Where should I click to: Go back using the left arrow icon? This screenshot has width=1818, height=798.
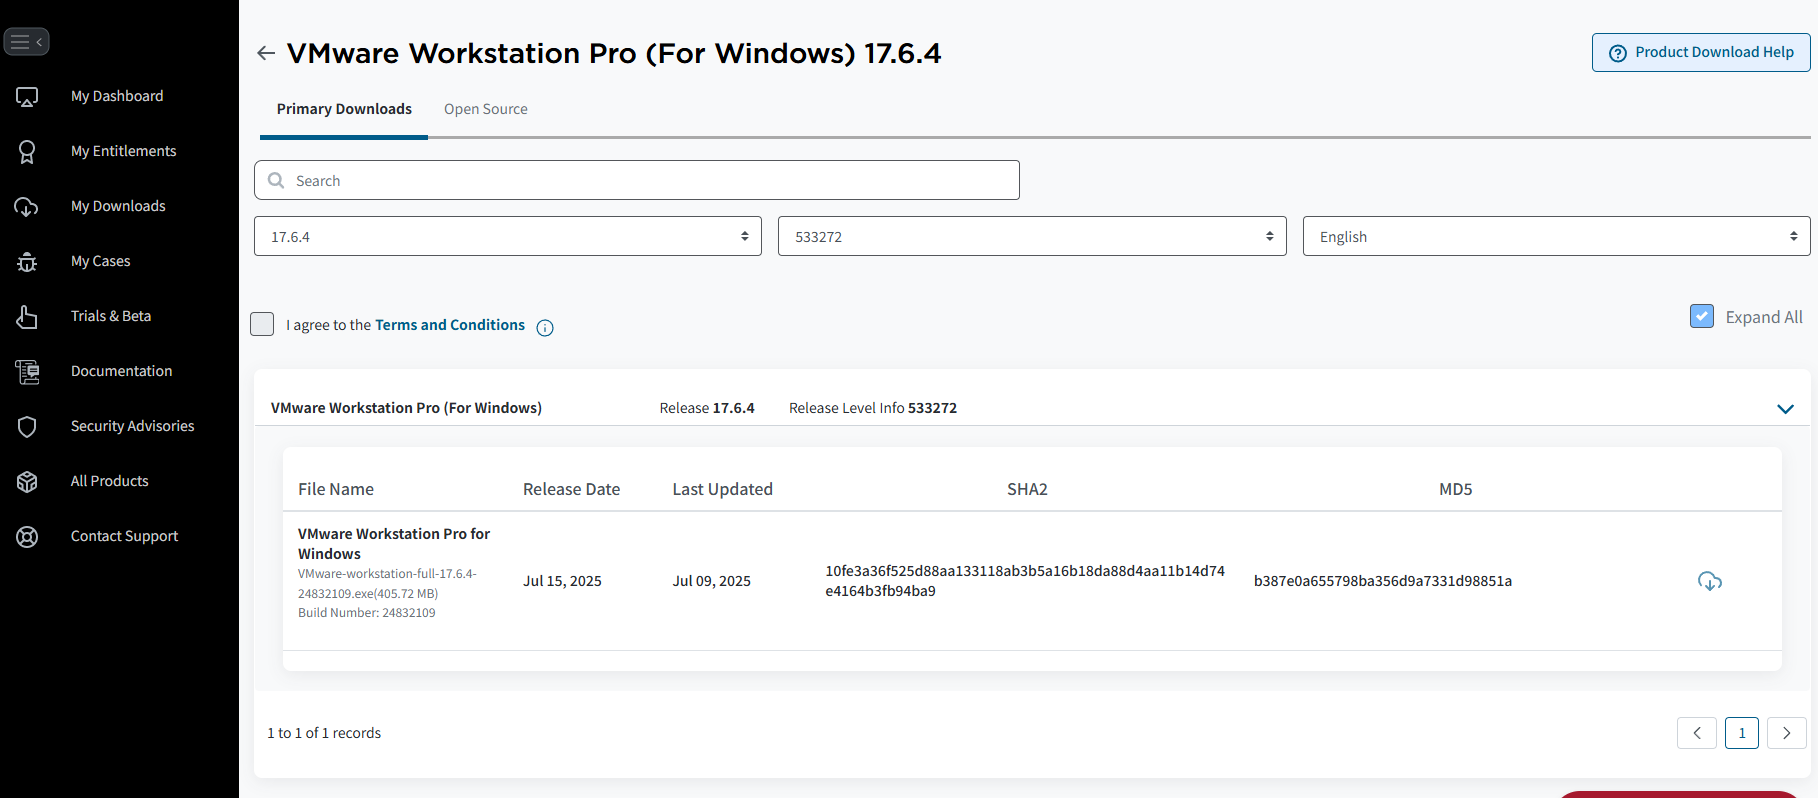pyautogui.click(x=266, y=53)
